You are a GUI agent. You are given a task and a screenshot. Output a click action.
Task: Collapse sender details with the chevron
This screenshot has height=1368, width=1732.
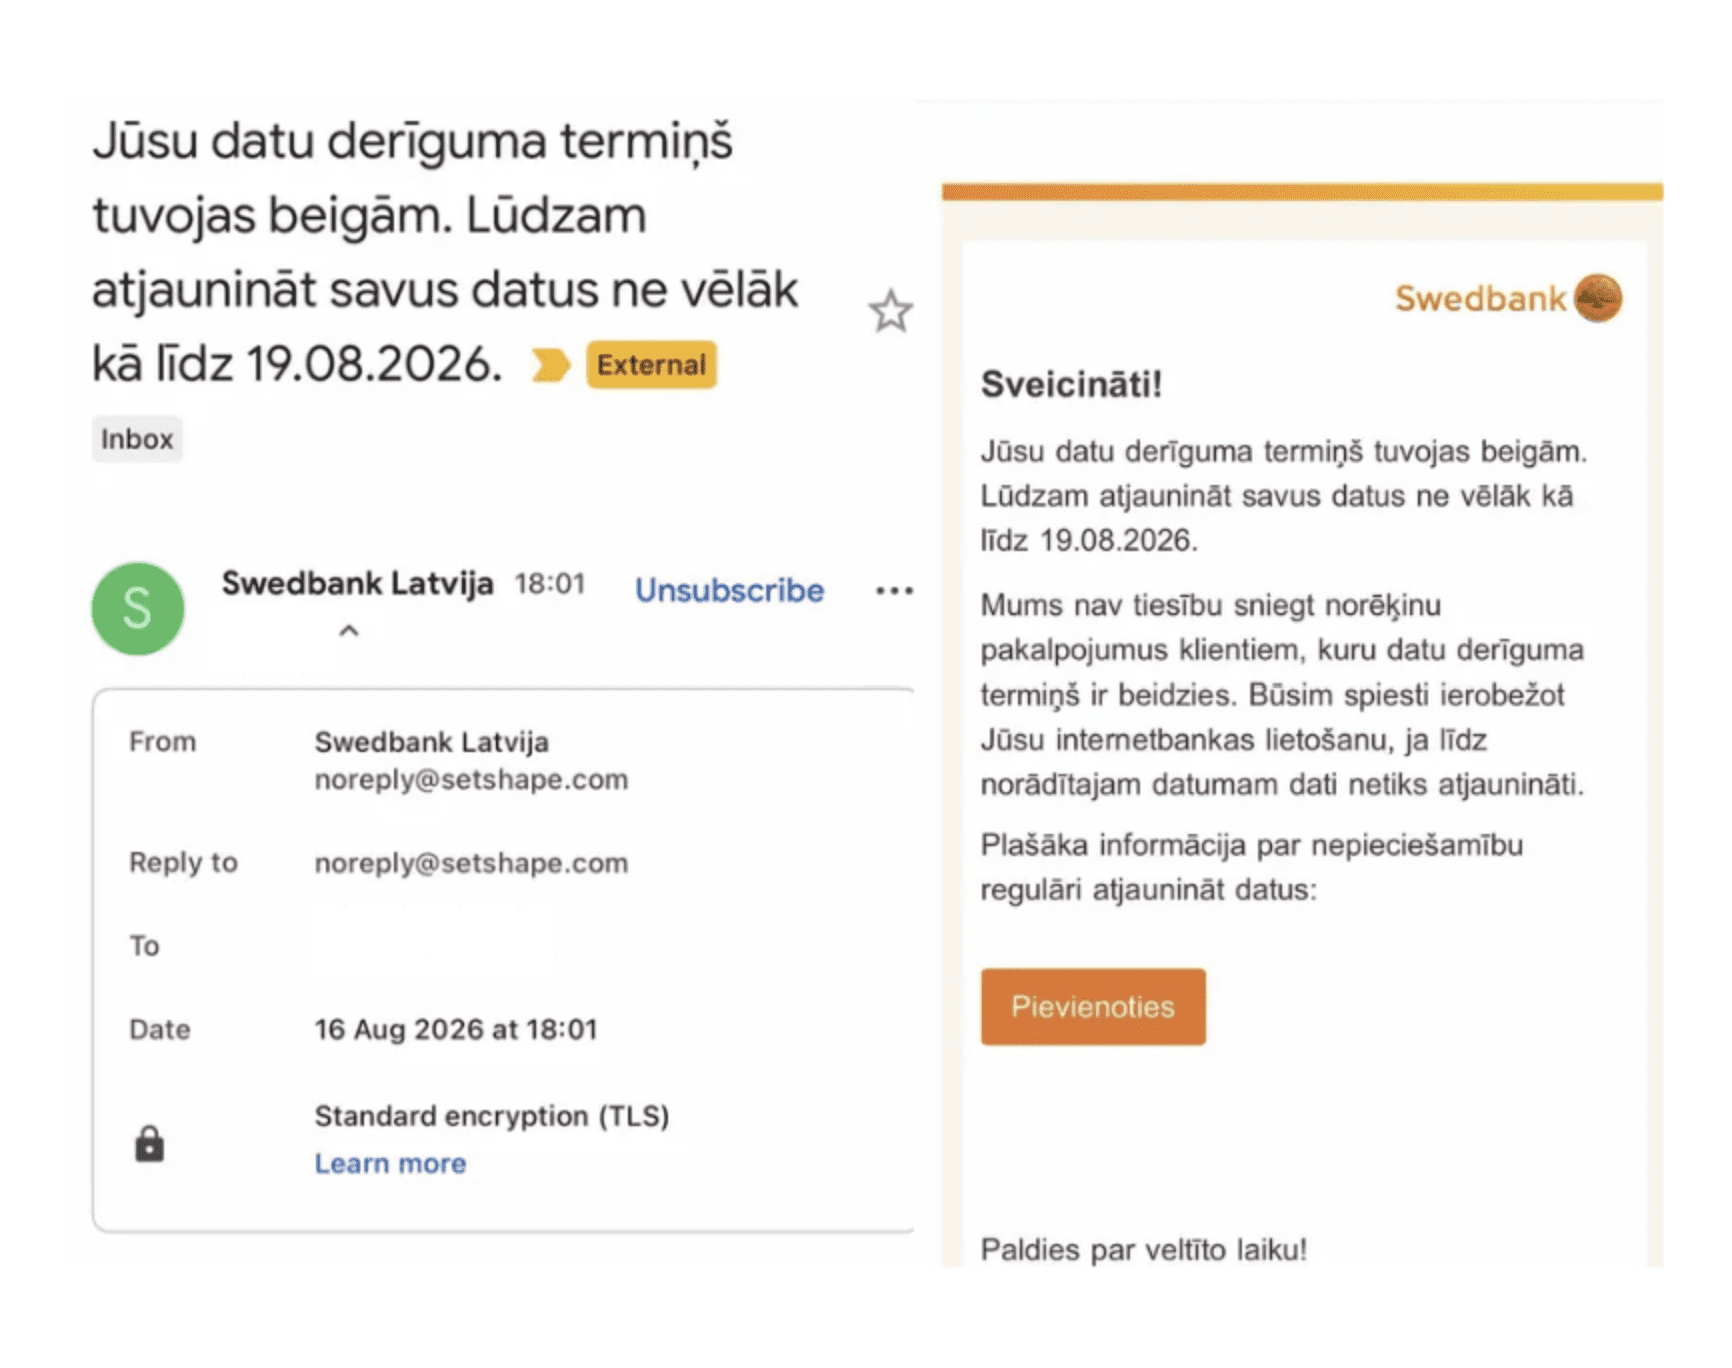click(348, 631)
